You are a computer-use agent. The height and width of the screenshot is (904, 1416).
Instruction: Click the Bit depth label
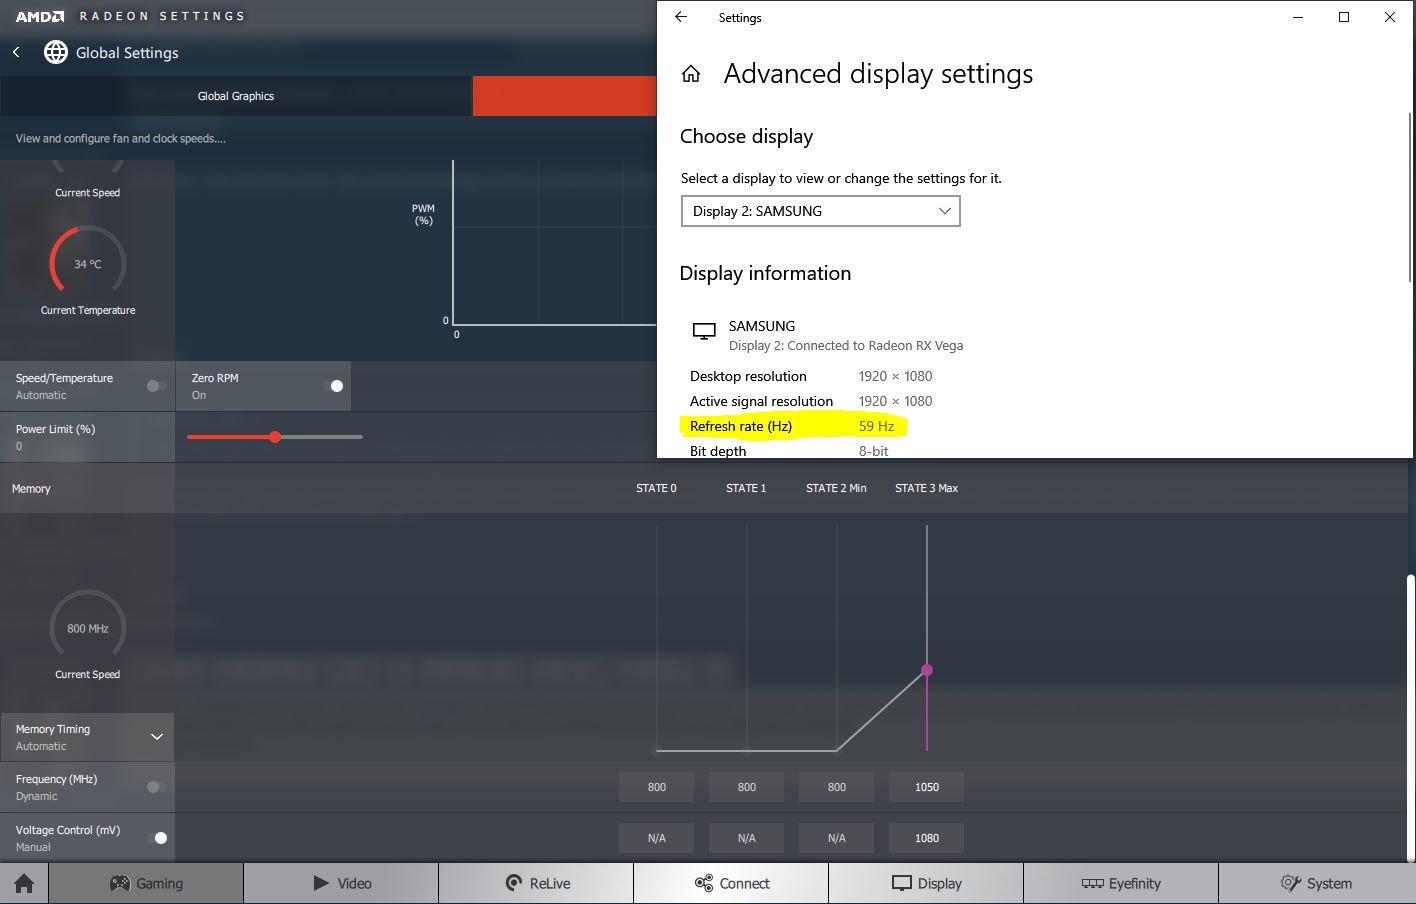pos(718,451)
